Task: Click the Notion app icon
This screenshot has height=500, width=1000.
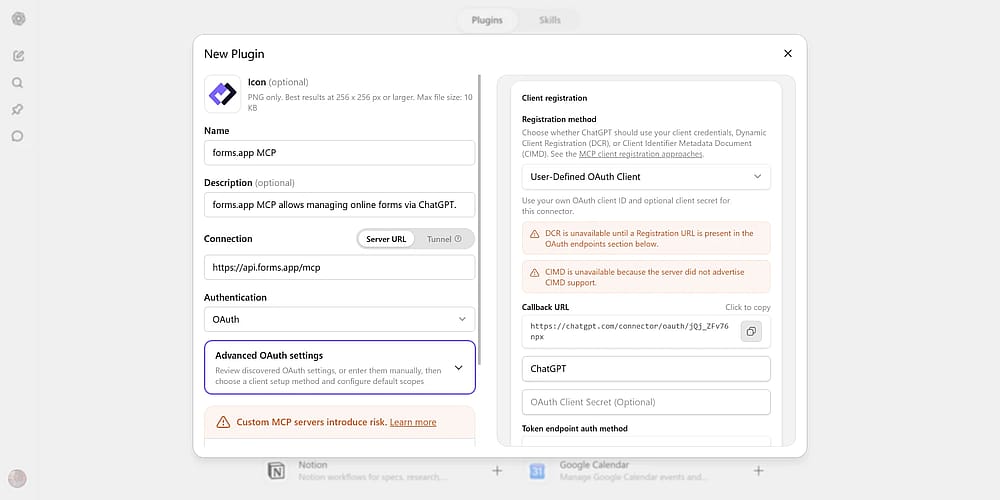Action: coord(276,471)
